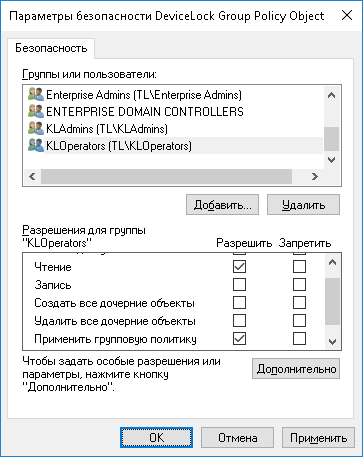Open Дополнительно advanced settings
Image resolution: width=363 pixels, height=457 pixels.
point(296,369)
